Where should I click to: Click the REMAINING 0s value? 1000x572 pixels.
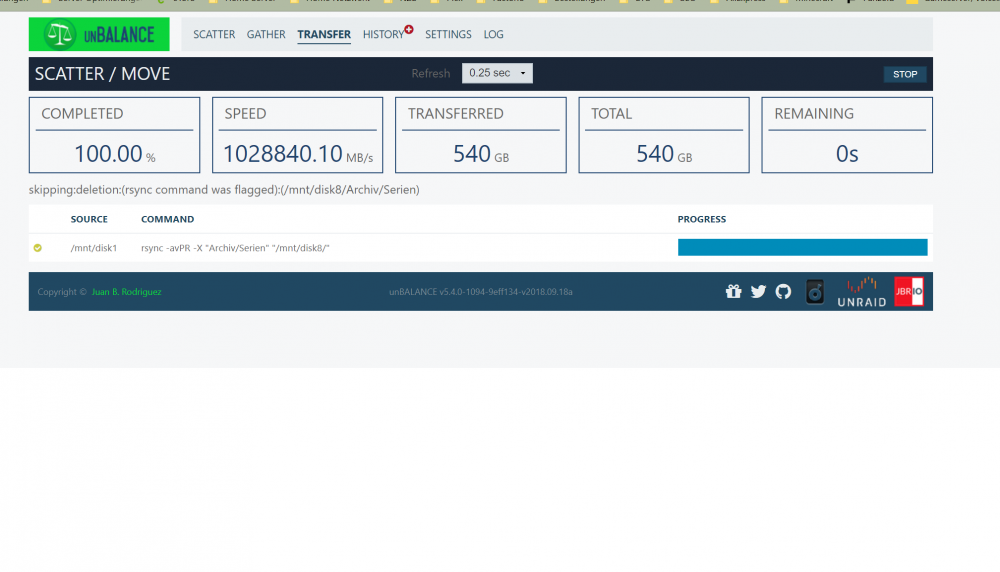click(847, 154)
